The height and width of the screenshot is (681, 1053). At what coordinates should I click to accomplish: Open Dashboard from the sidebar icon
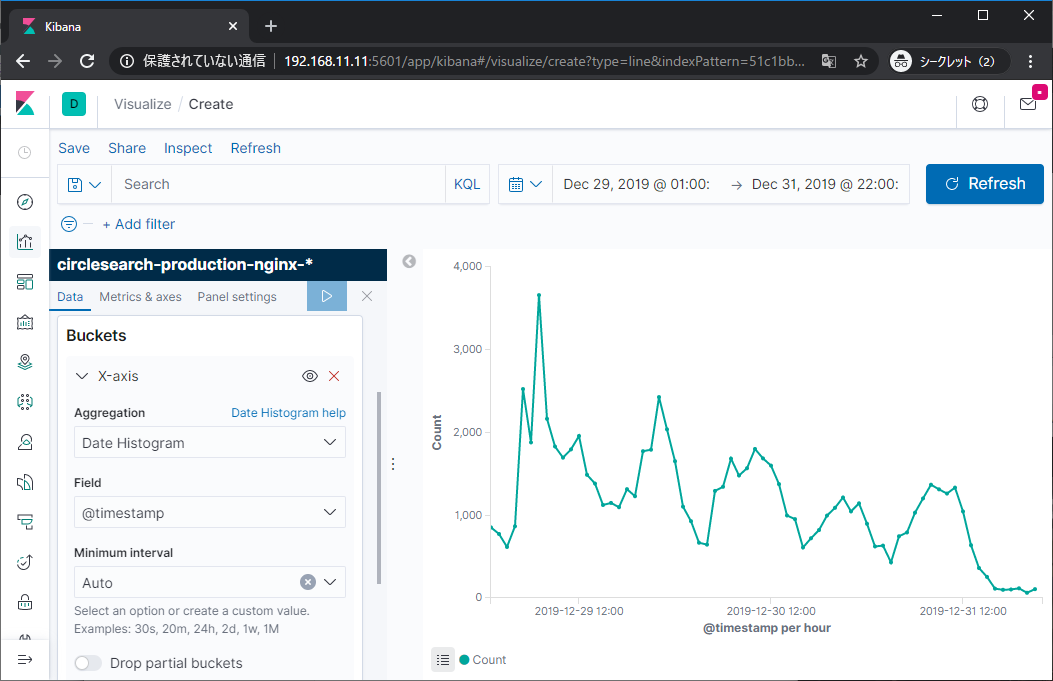tap(25, 282)
